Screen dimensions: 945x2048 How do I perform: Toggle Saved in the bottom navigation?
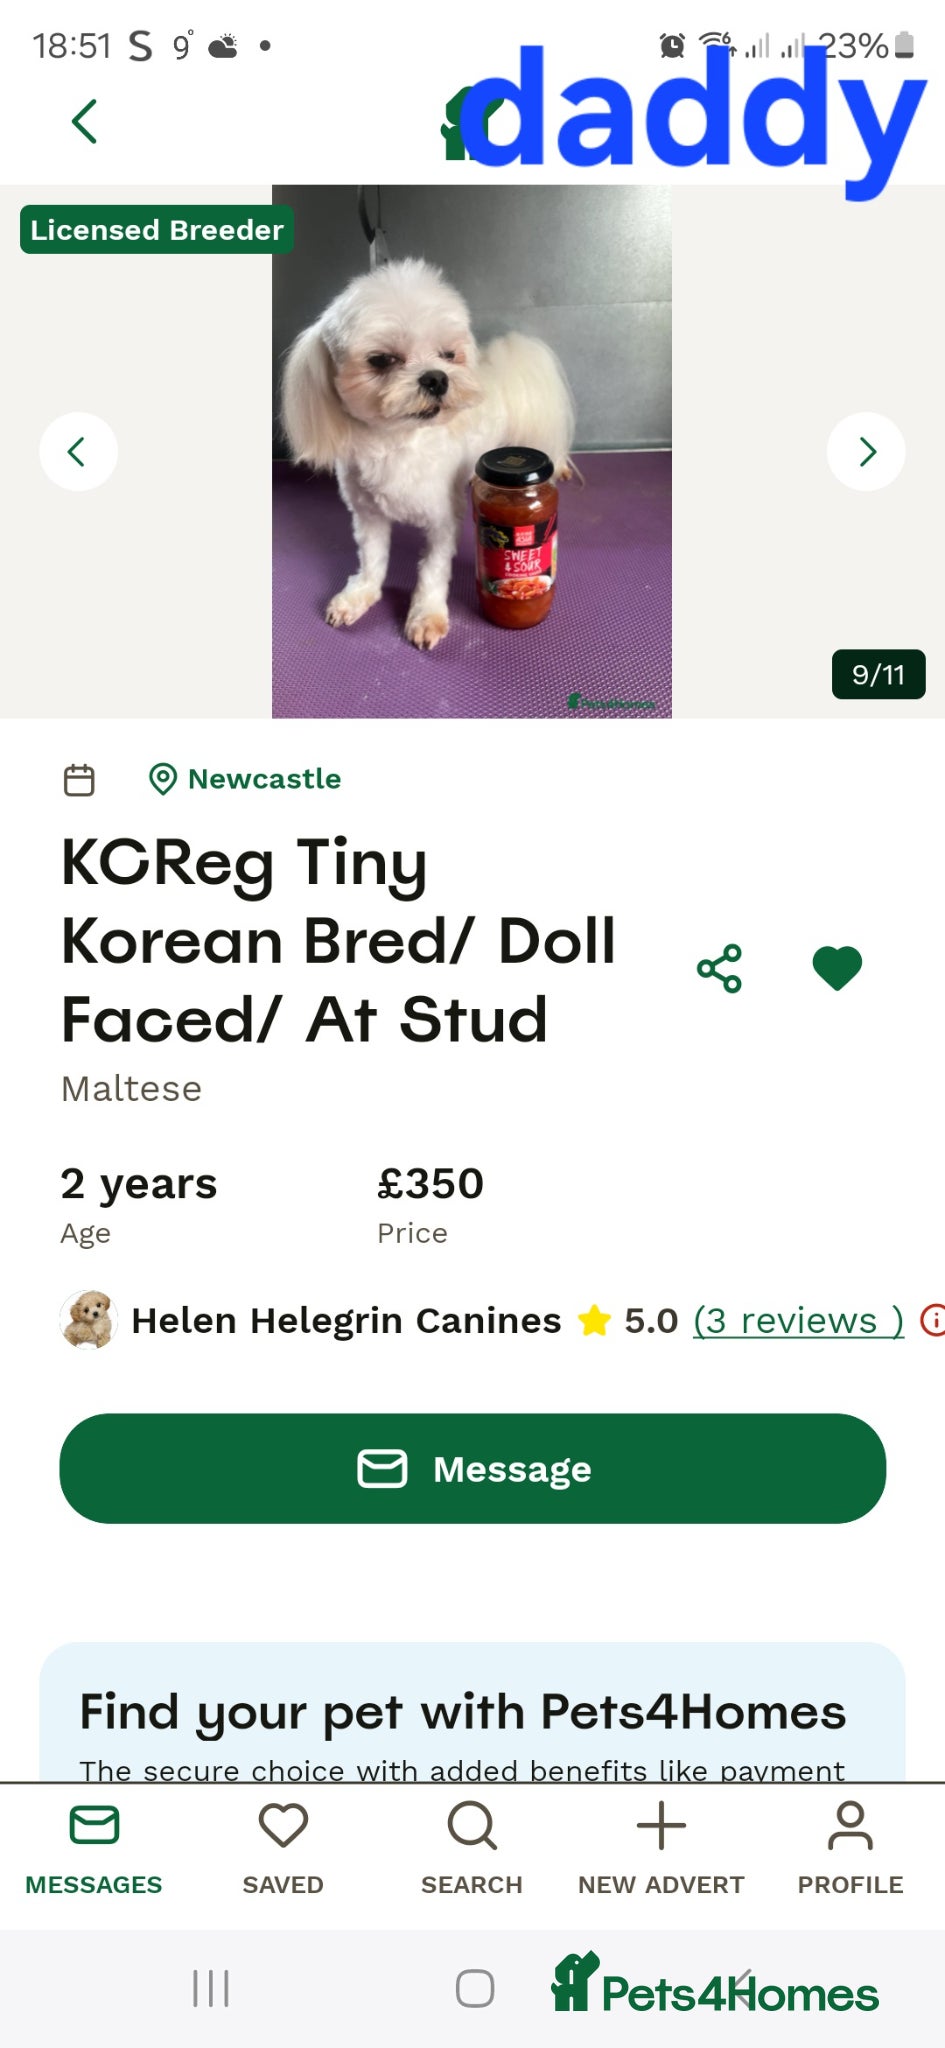[282, 1850]
